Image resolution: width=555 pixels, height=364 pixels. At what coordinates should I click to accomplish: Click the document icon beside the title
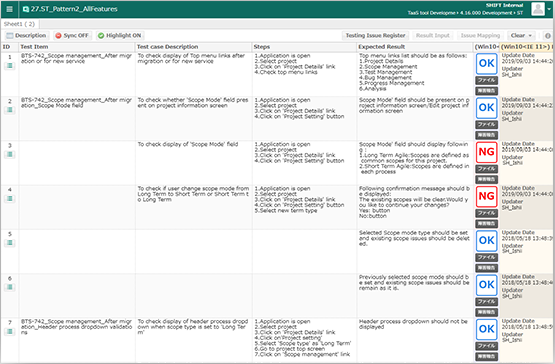pyautogui.click(x=25, y=9)
